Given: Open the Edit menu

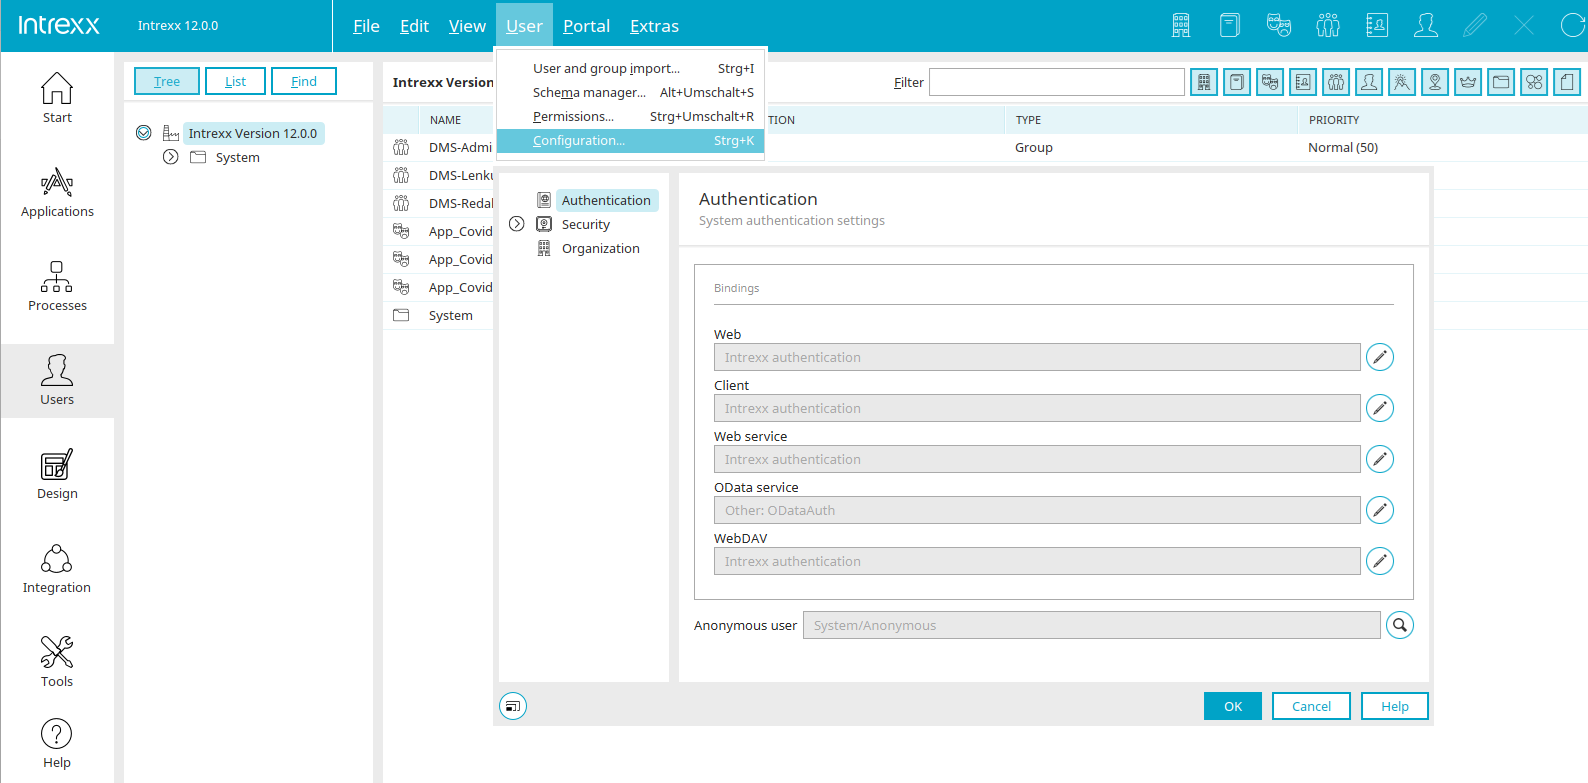Looking at the screenshot, I should [x=414, y=26].
